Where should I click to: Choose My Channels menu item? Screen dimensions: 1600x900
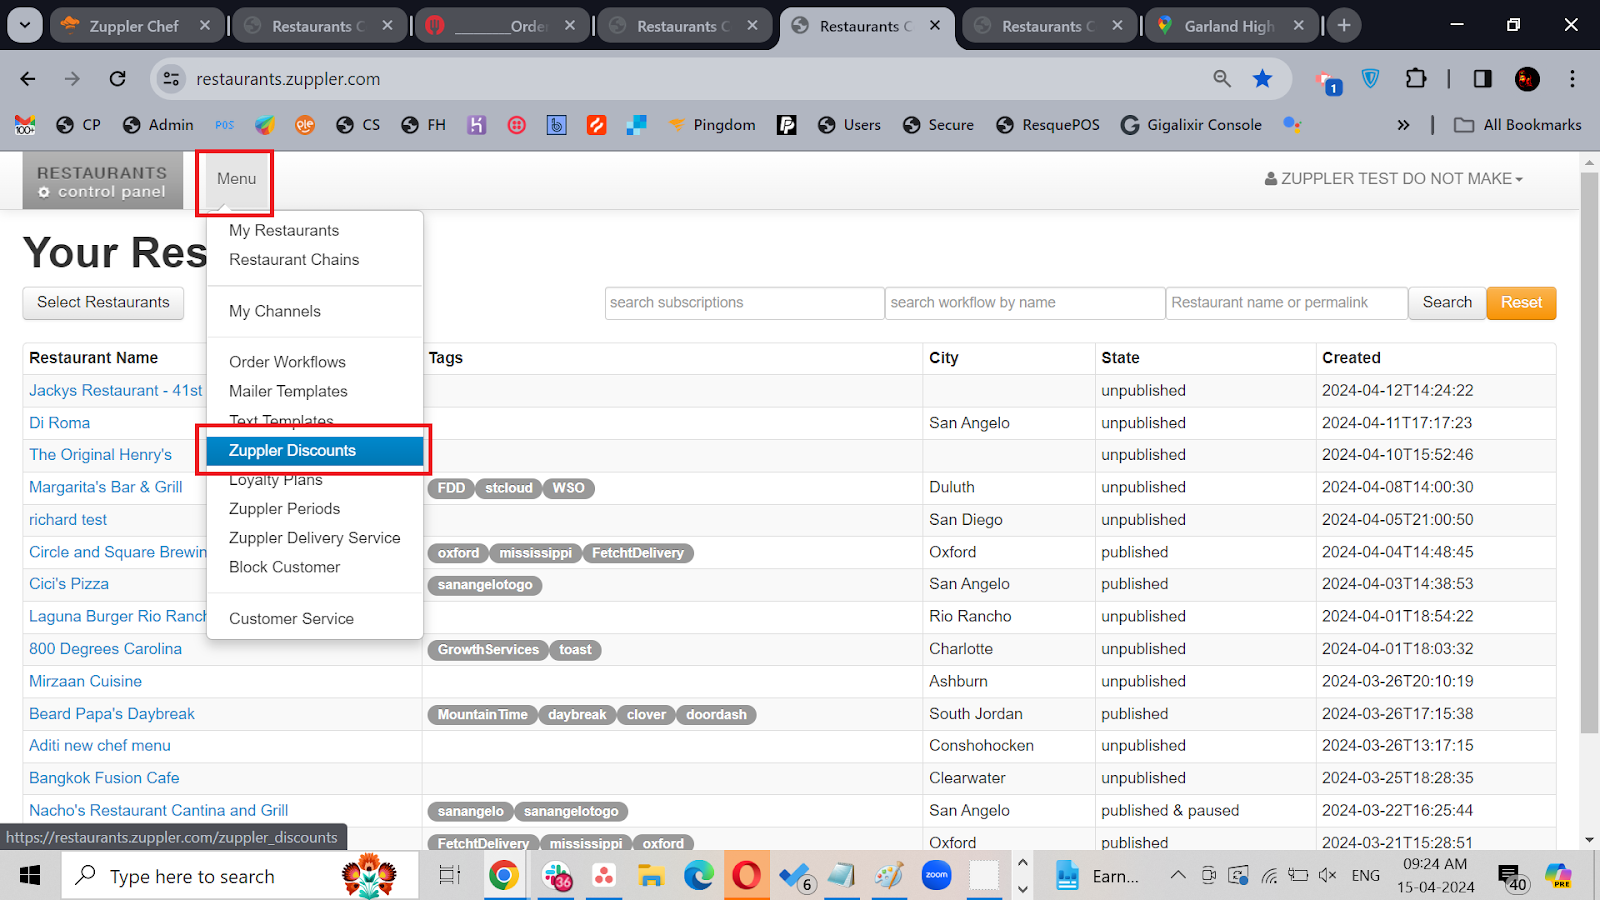tap(275, 312)
